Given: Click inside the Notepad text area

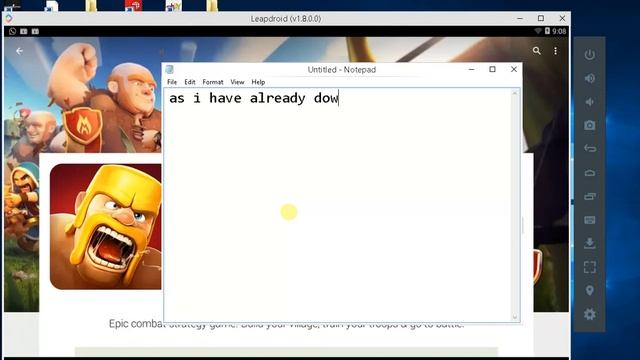Looking at the screenshot, I should coord(338,205).
